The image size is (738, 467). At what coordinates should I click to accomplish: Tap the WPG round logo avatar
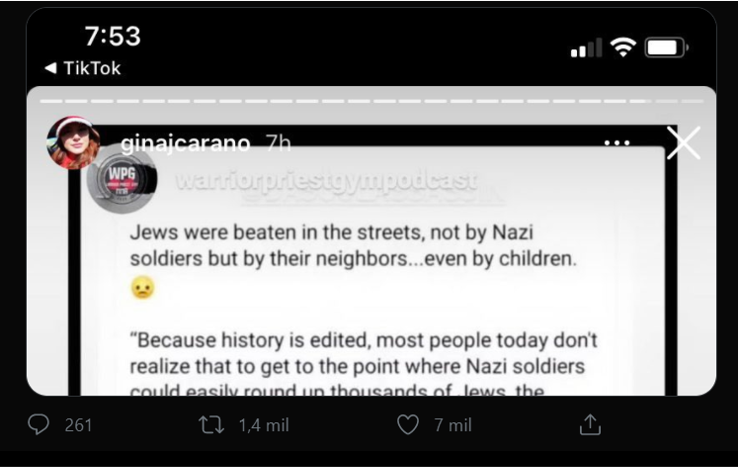[x=122, y=180]
